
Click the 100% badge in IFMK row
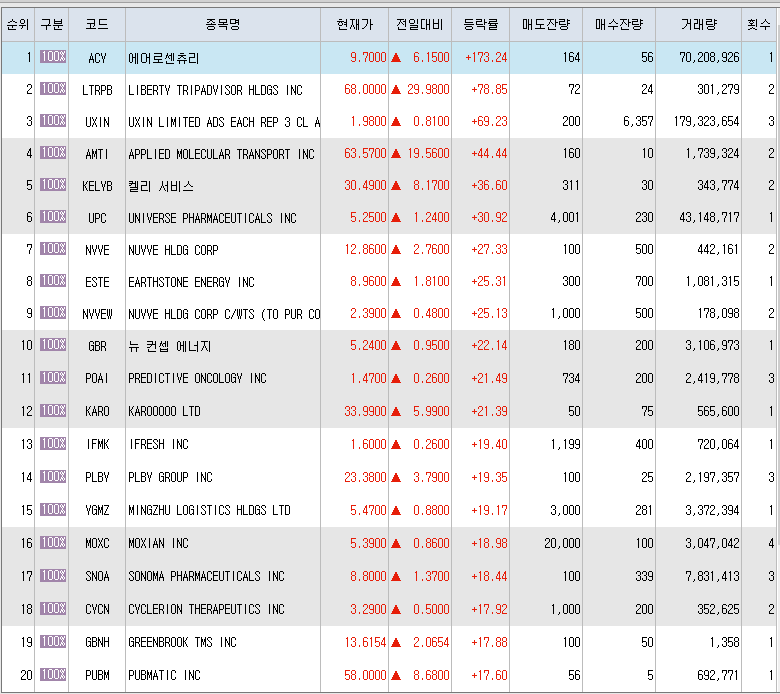[53, 444]
